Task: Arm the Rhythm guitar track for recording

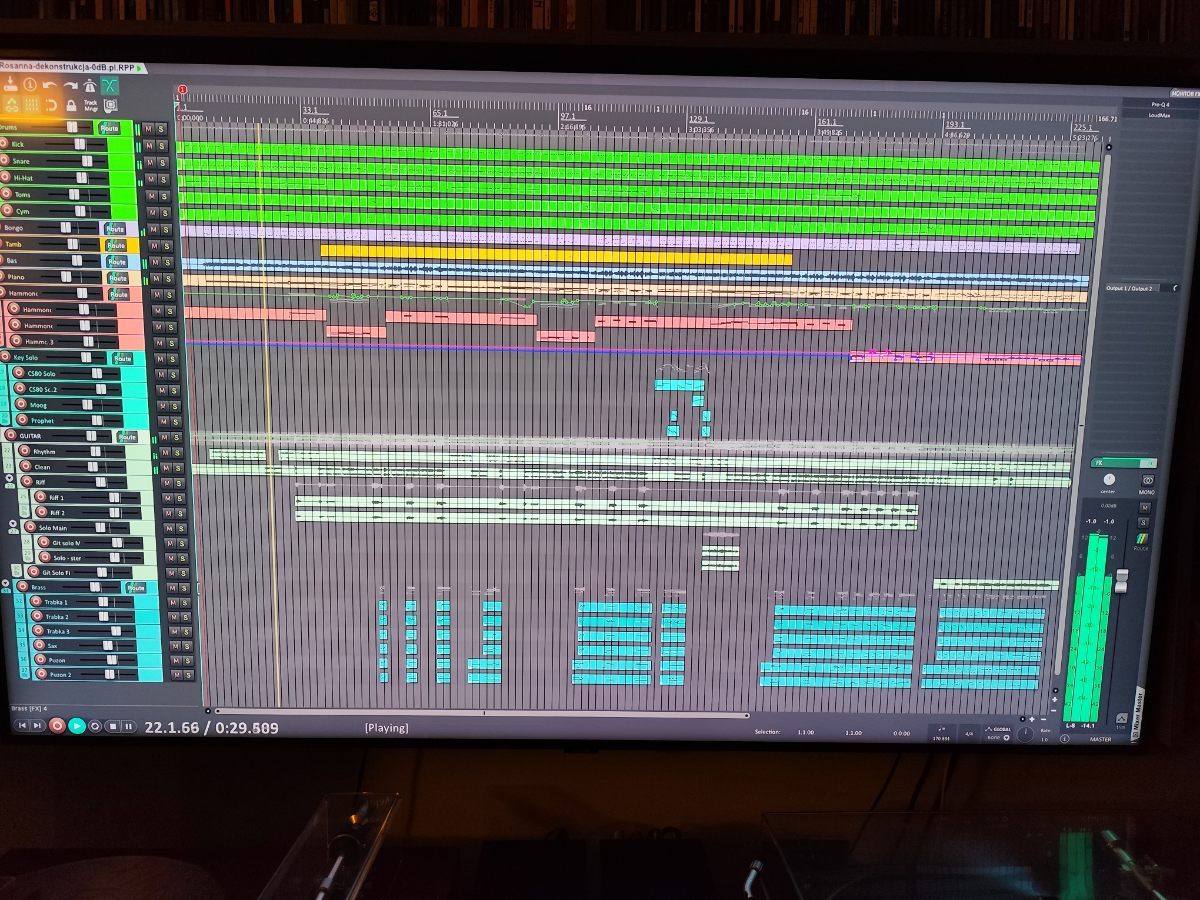Action: (x=24, y=451)
